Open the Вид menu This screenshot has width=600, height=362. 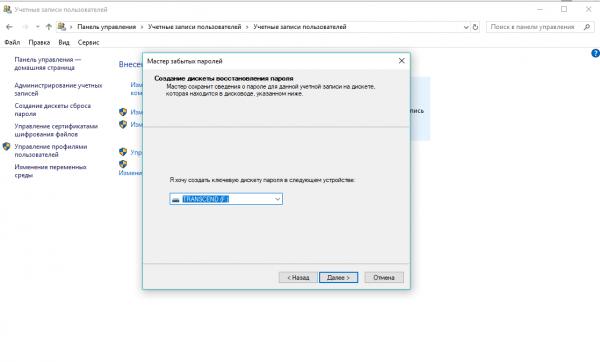click(64, 42)
